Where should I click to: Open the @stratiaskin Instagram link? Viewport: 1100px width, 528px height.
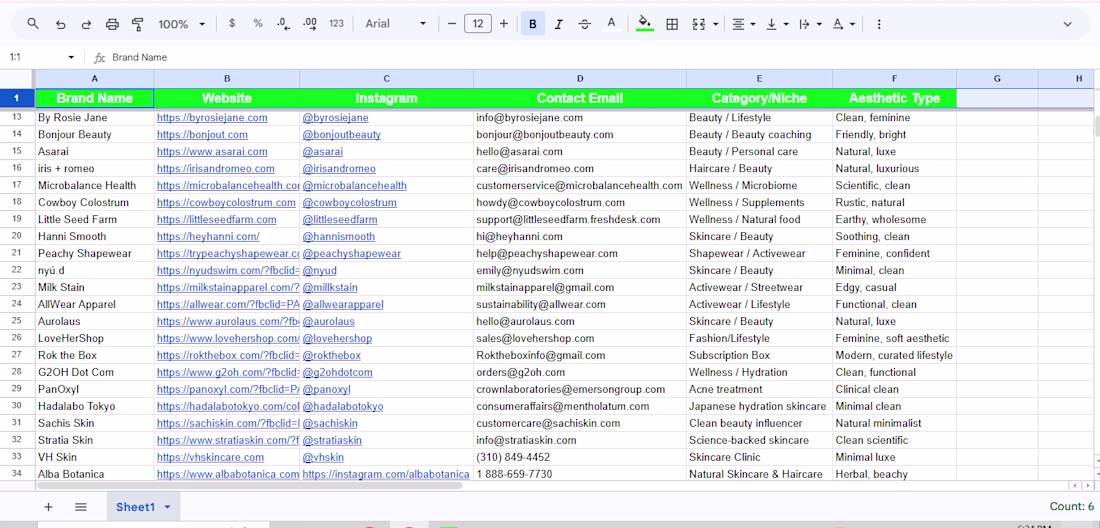pyautogui.click(x=332, y=440)
